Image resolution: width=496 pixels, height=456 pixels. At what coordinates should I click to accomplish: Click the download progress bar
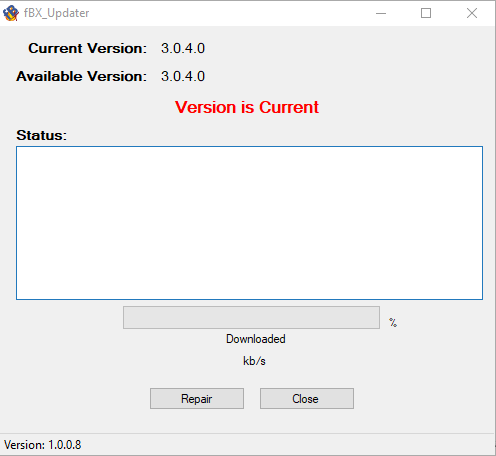click(x=251, y=317)
